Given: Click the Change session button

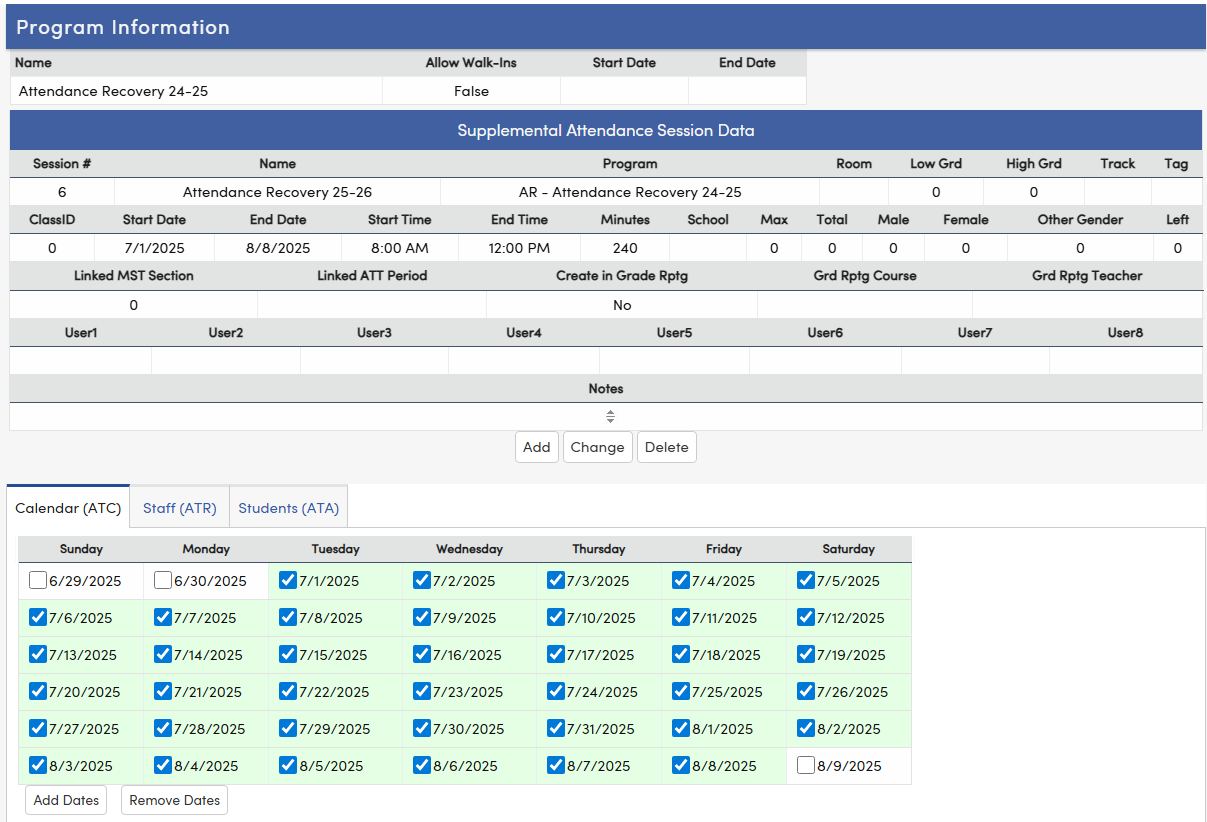Looking at the screenshot, I should point(597,447).
